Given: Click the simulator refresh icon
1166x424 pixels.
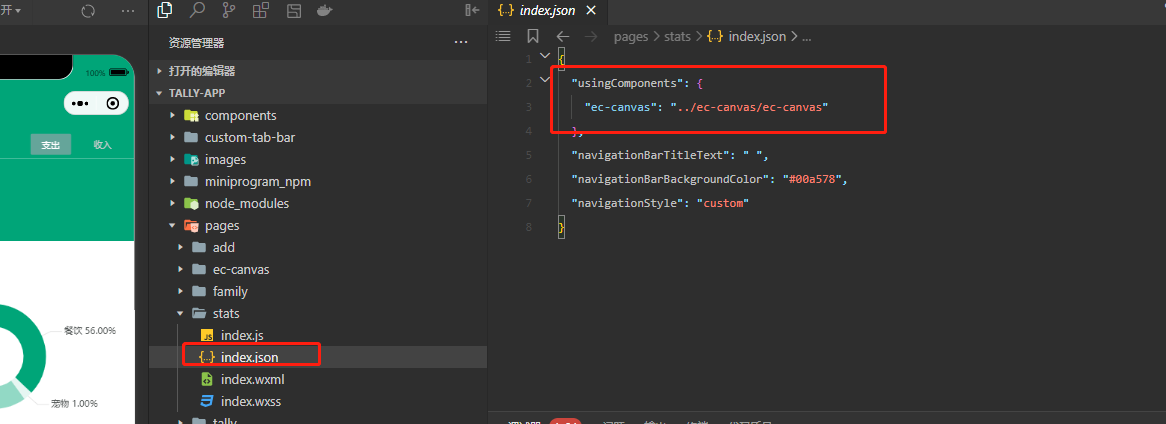Looking at the screenshot, I should (x=88, y=11).
